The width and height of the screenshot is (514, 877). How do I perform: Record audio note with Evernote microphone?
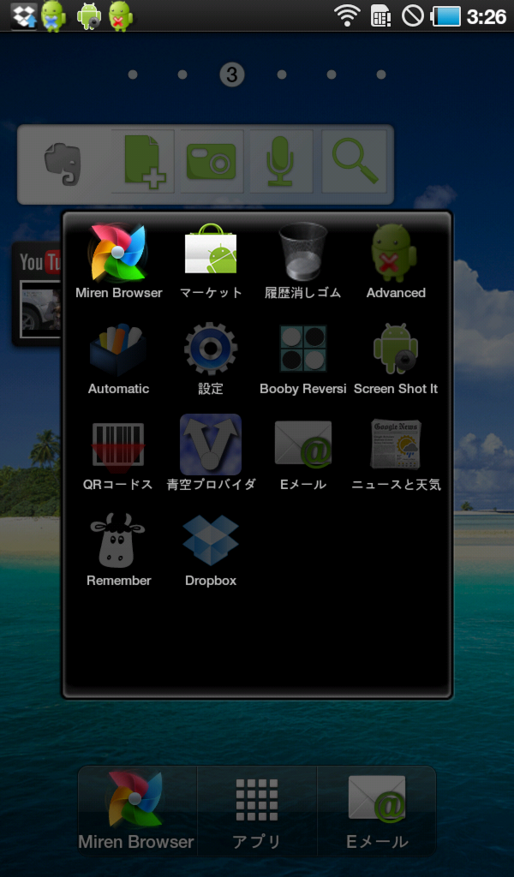click(x=280, y=162)
